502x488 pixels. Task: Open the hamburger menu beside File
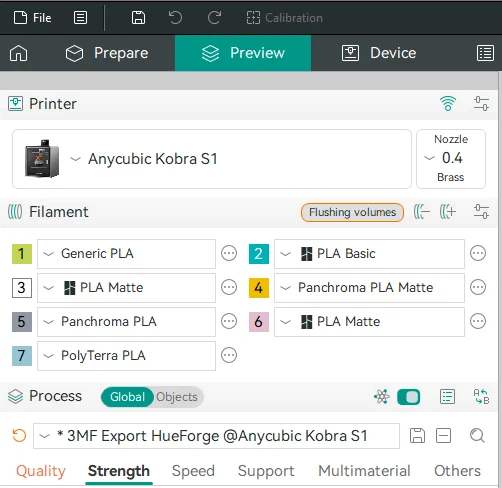[80, 18]
